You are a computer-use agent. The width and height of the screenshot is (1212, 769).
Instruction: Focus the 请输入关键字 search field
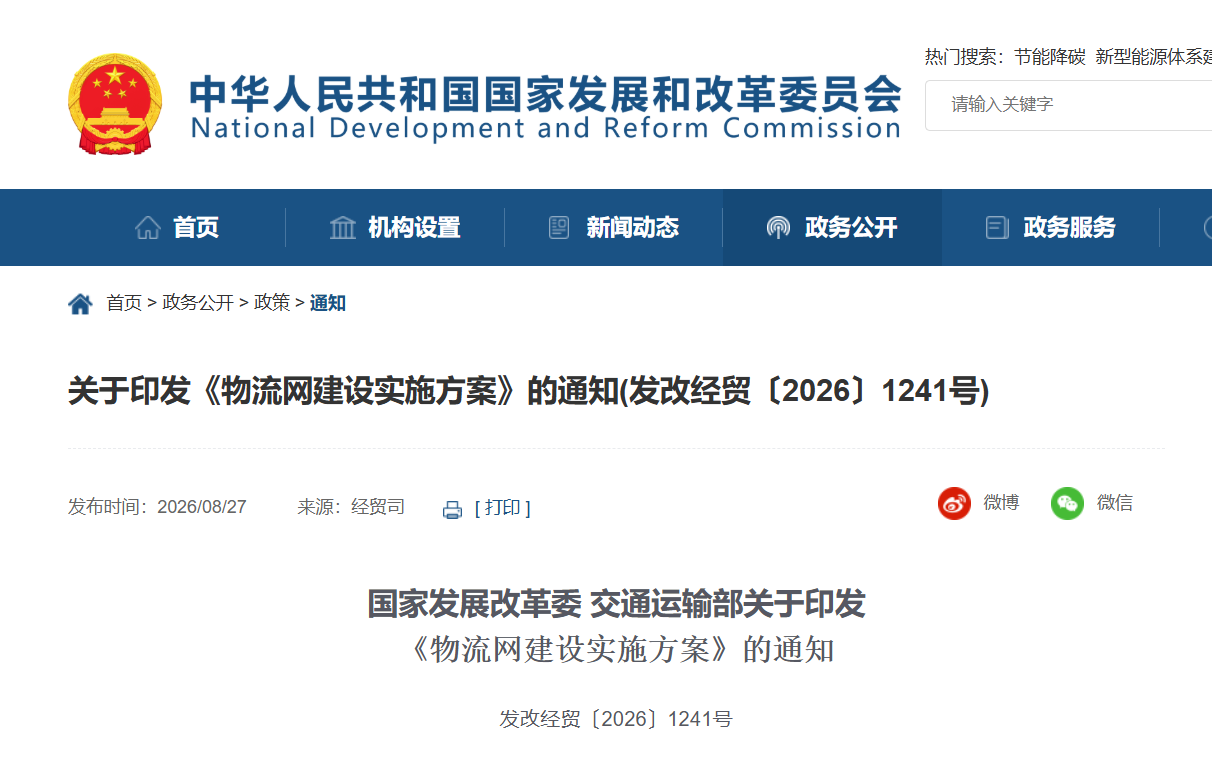pyautogui.click(x=1068, y=105)
